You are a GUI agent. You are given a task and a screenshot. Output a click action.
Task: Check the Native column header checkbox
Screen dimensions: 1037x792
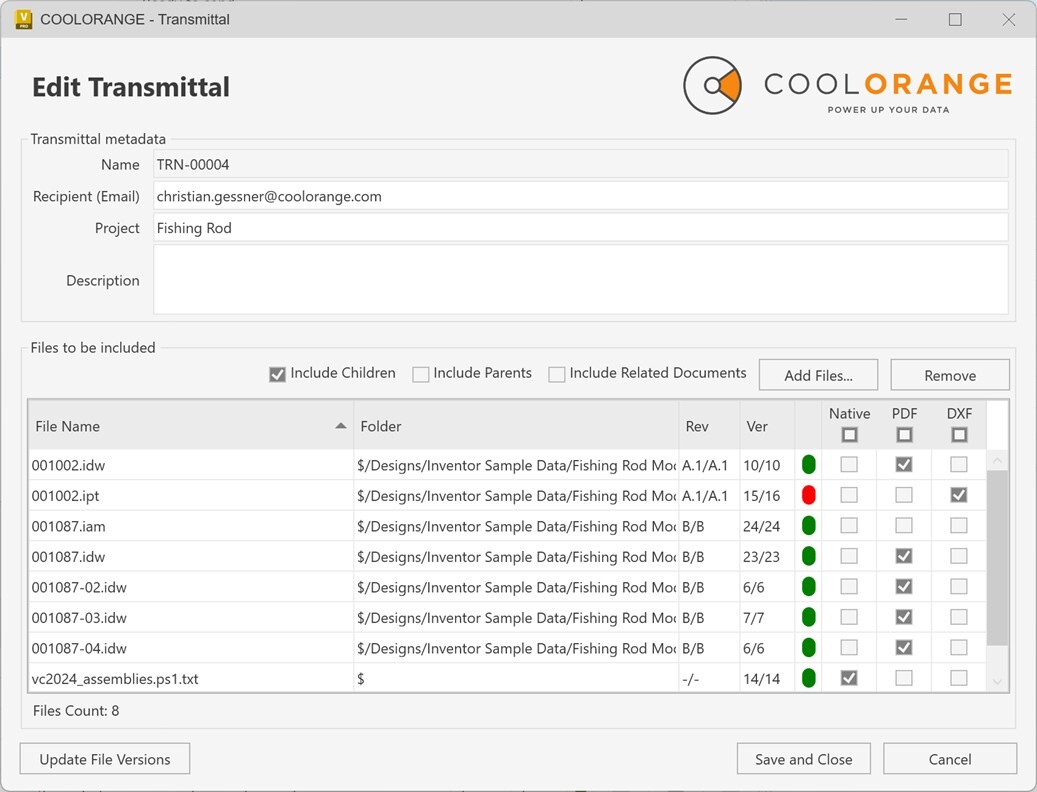point(849,434)
